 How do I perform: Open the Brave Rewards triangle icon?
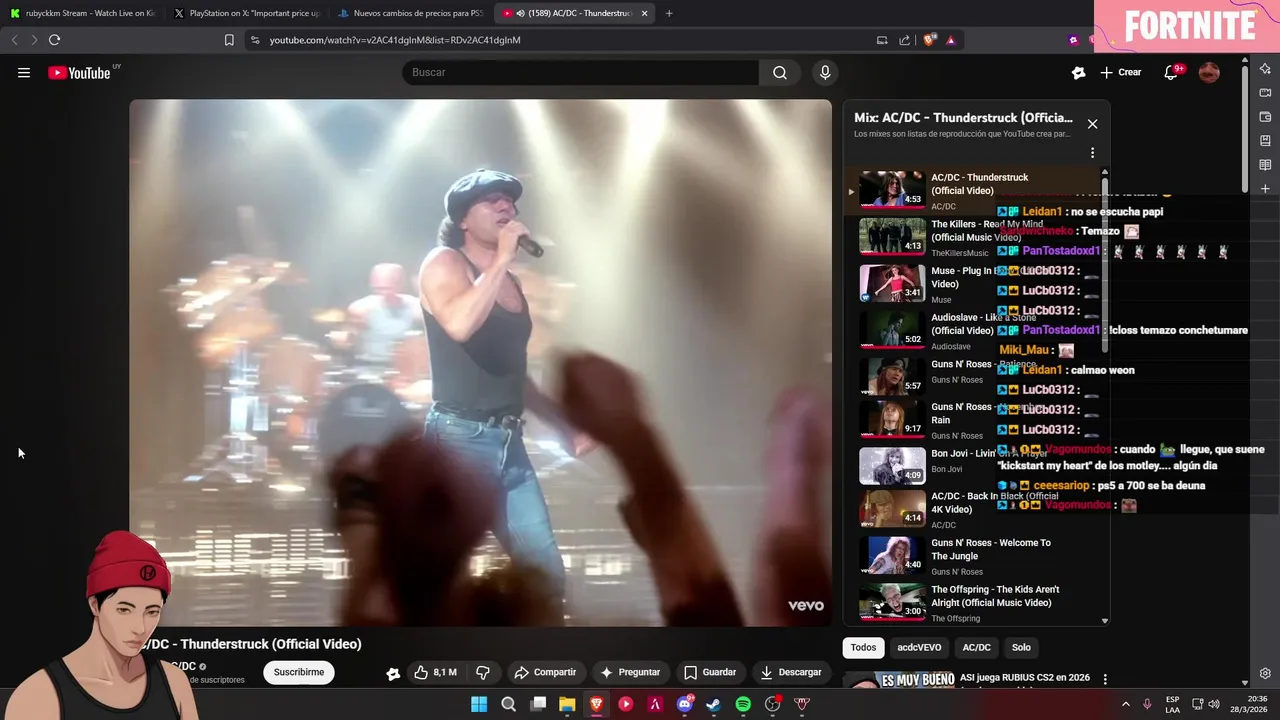(950, 40)
